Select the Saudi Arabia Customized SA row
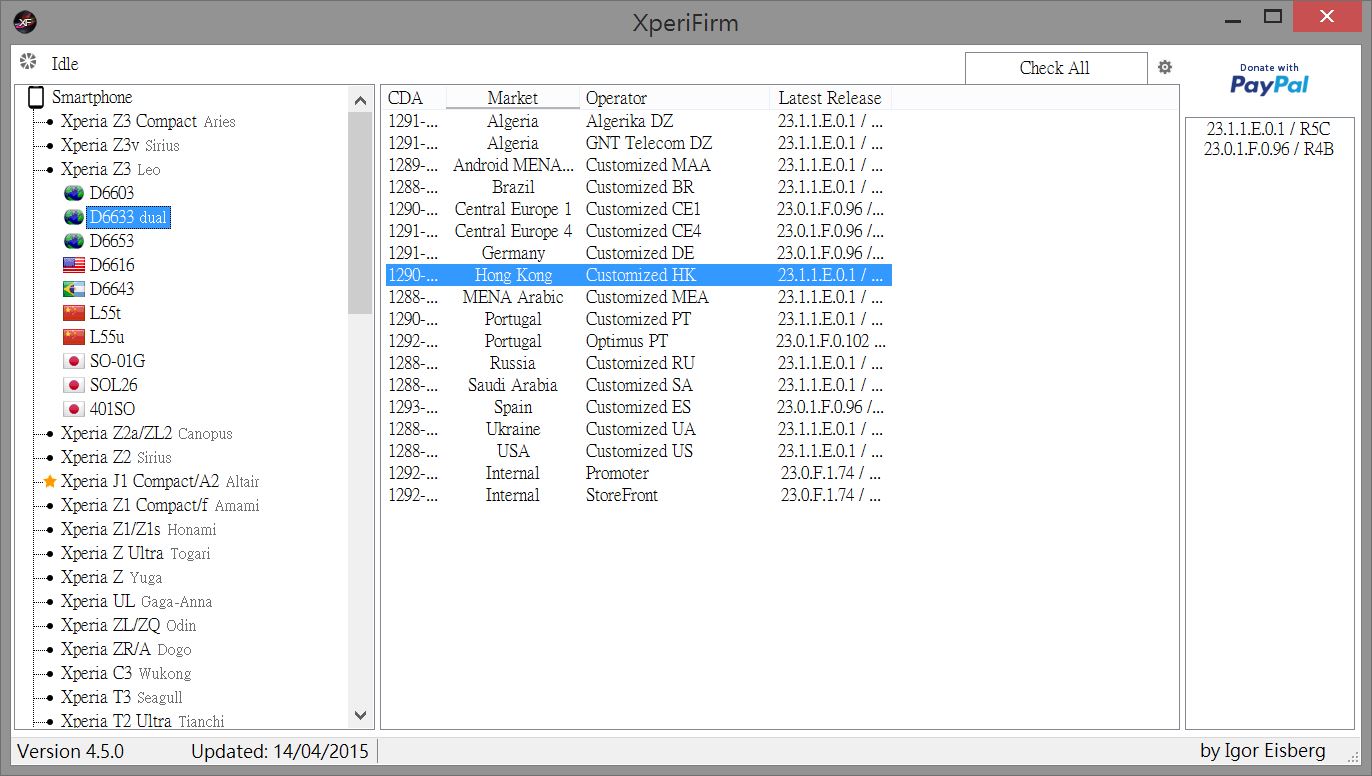The width and height of the screenshot is (1372, 776). pyautogui.click(x=638, y=385)
